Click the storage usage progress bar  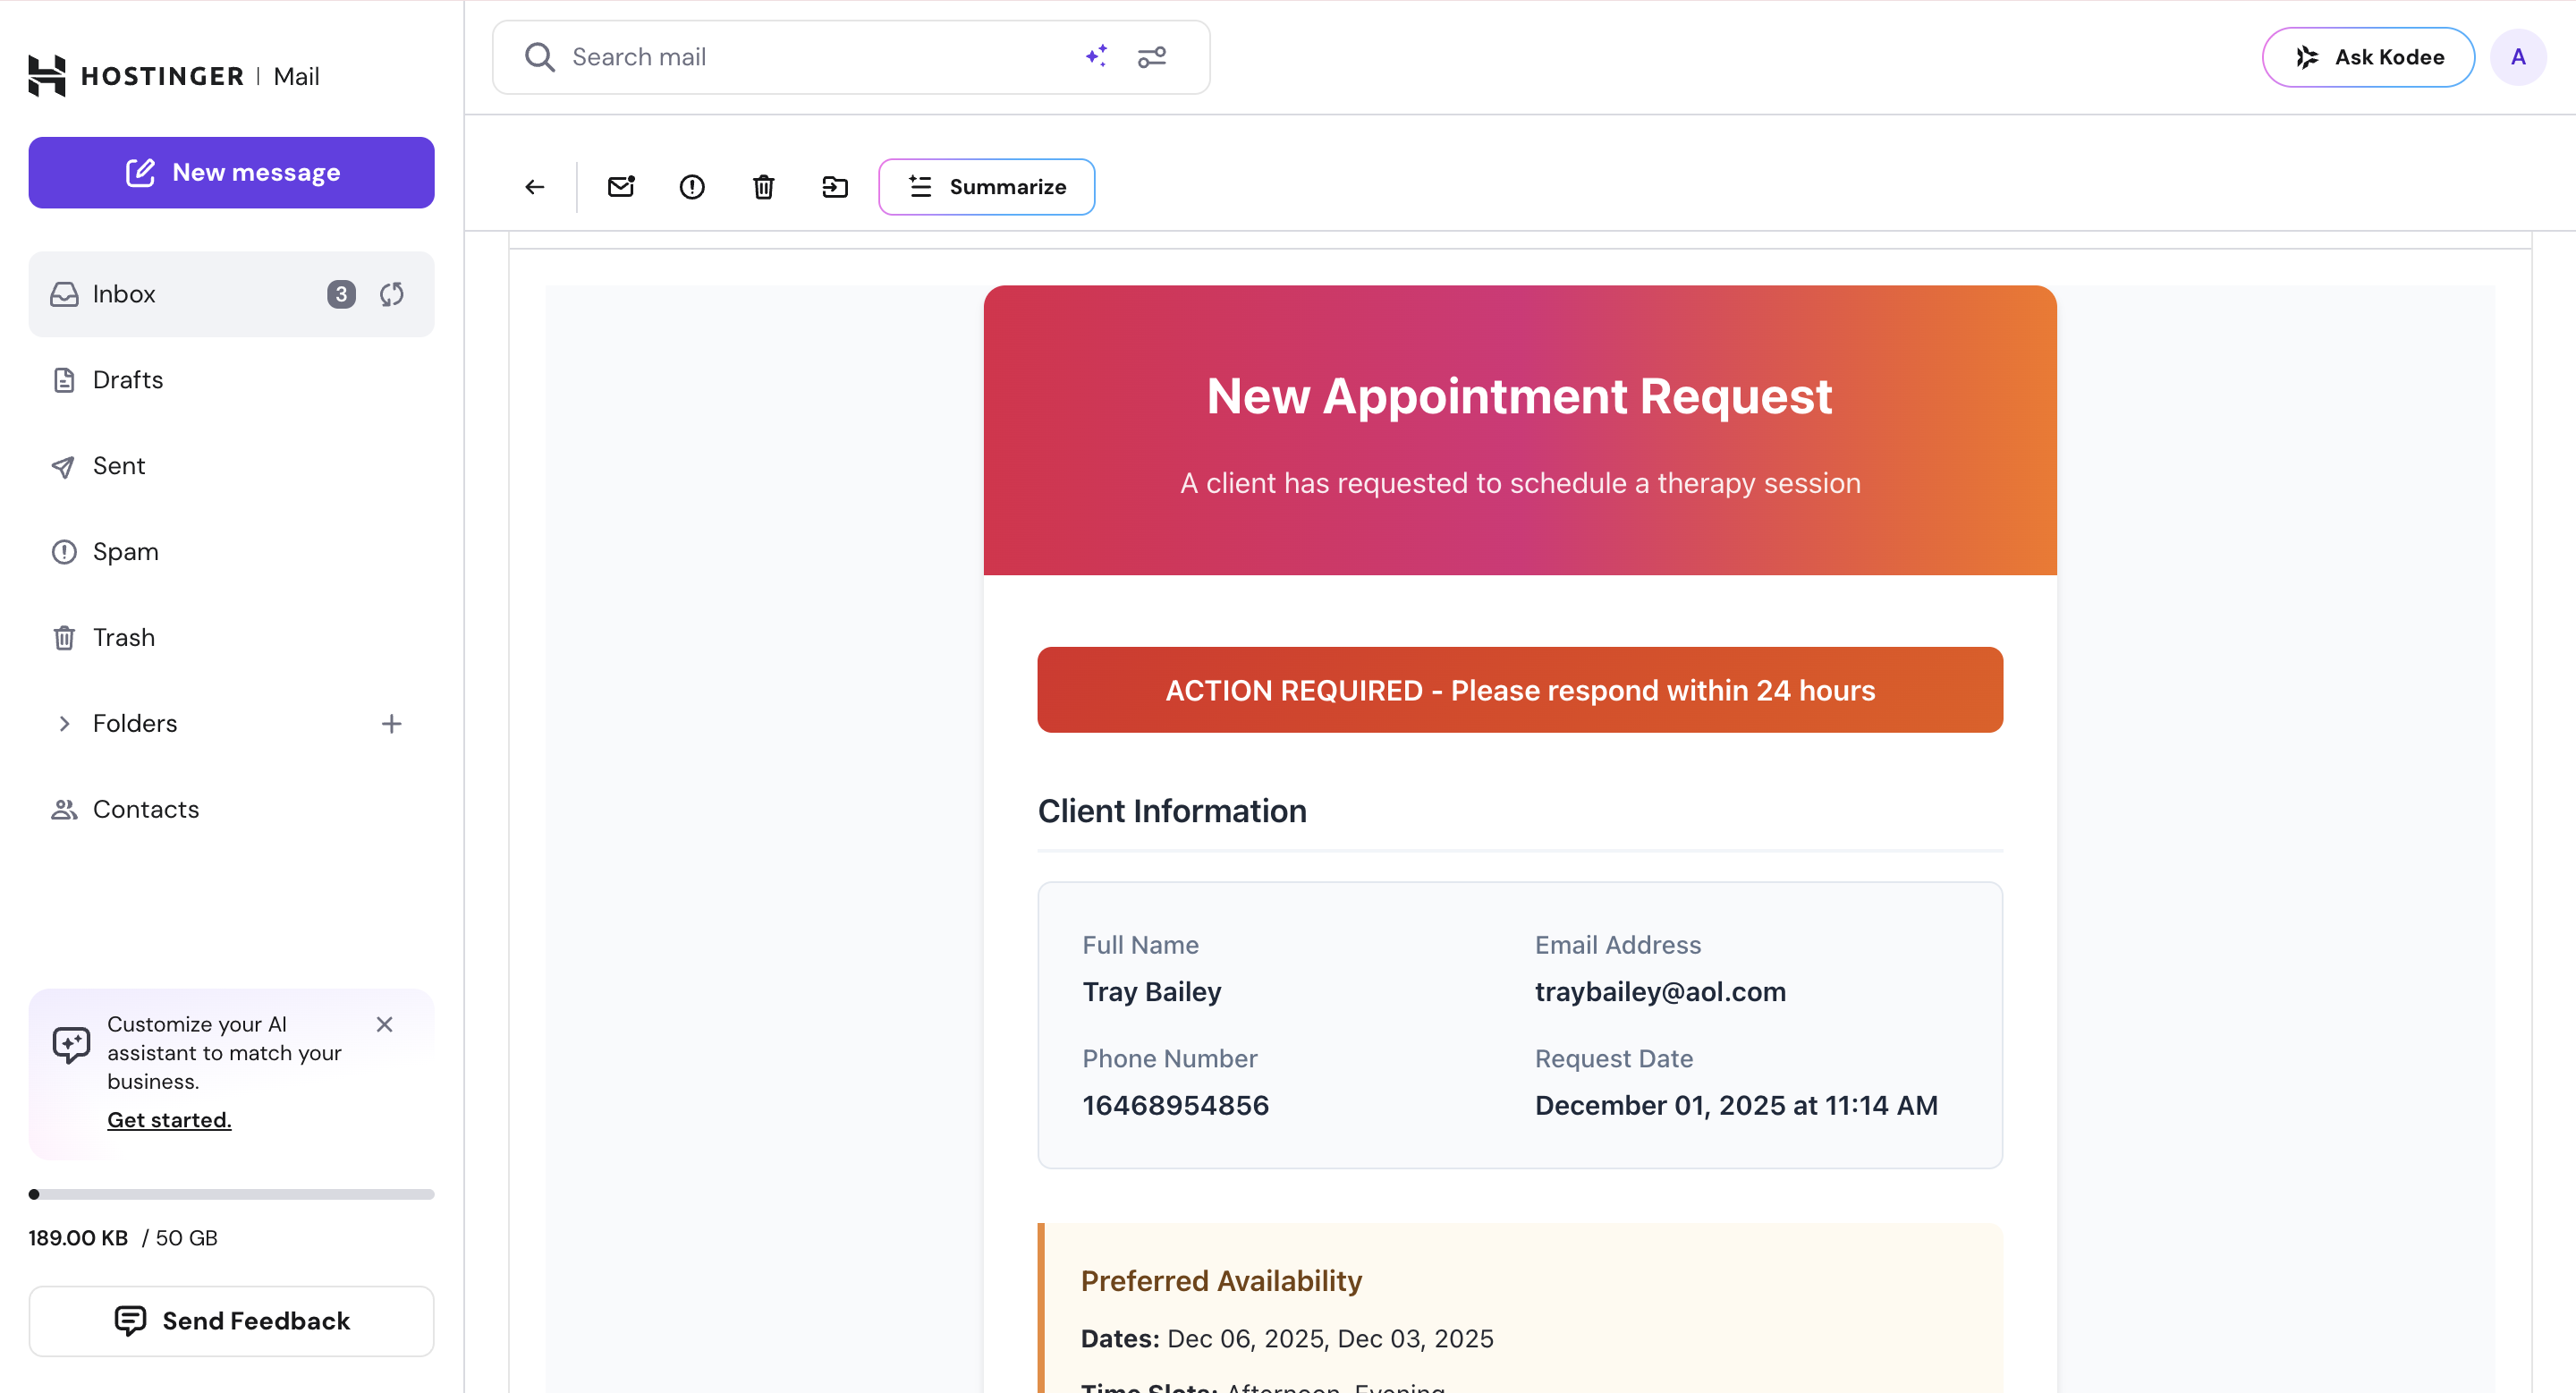pos(231,1194)
